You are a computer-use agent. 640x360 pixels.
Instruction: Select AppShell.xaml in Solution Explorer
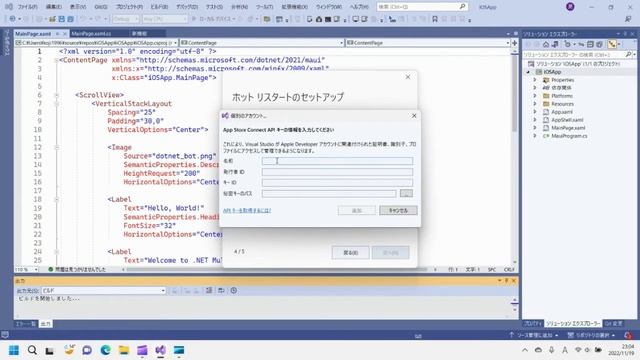click(567, 120)
